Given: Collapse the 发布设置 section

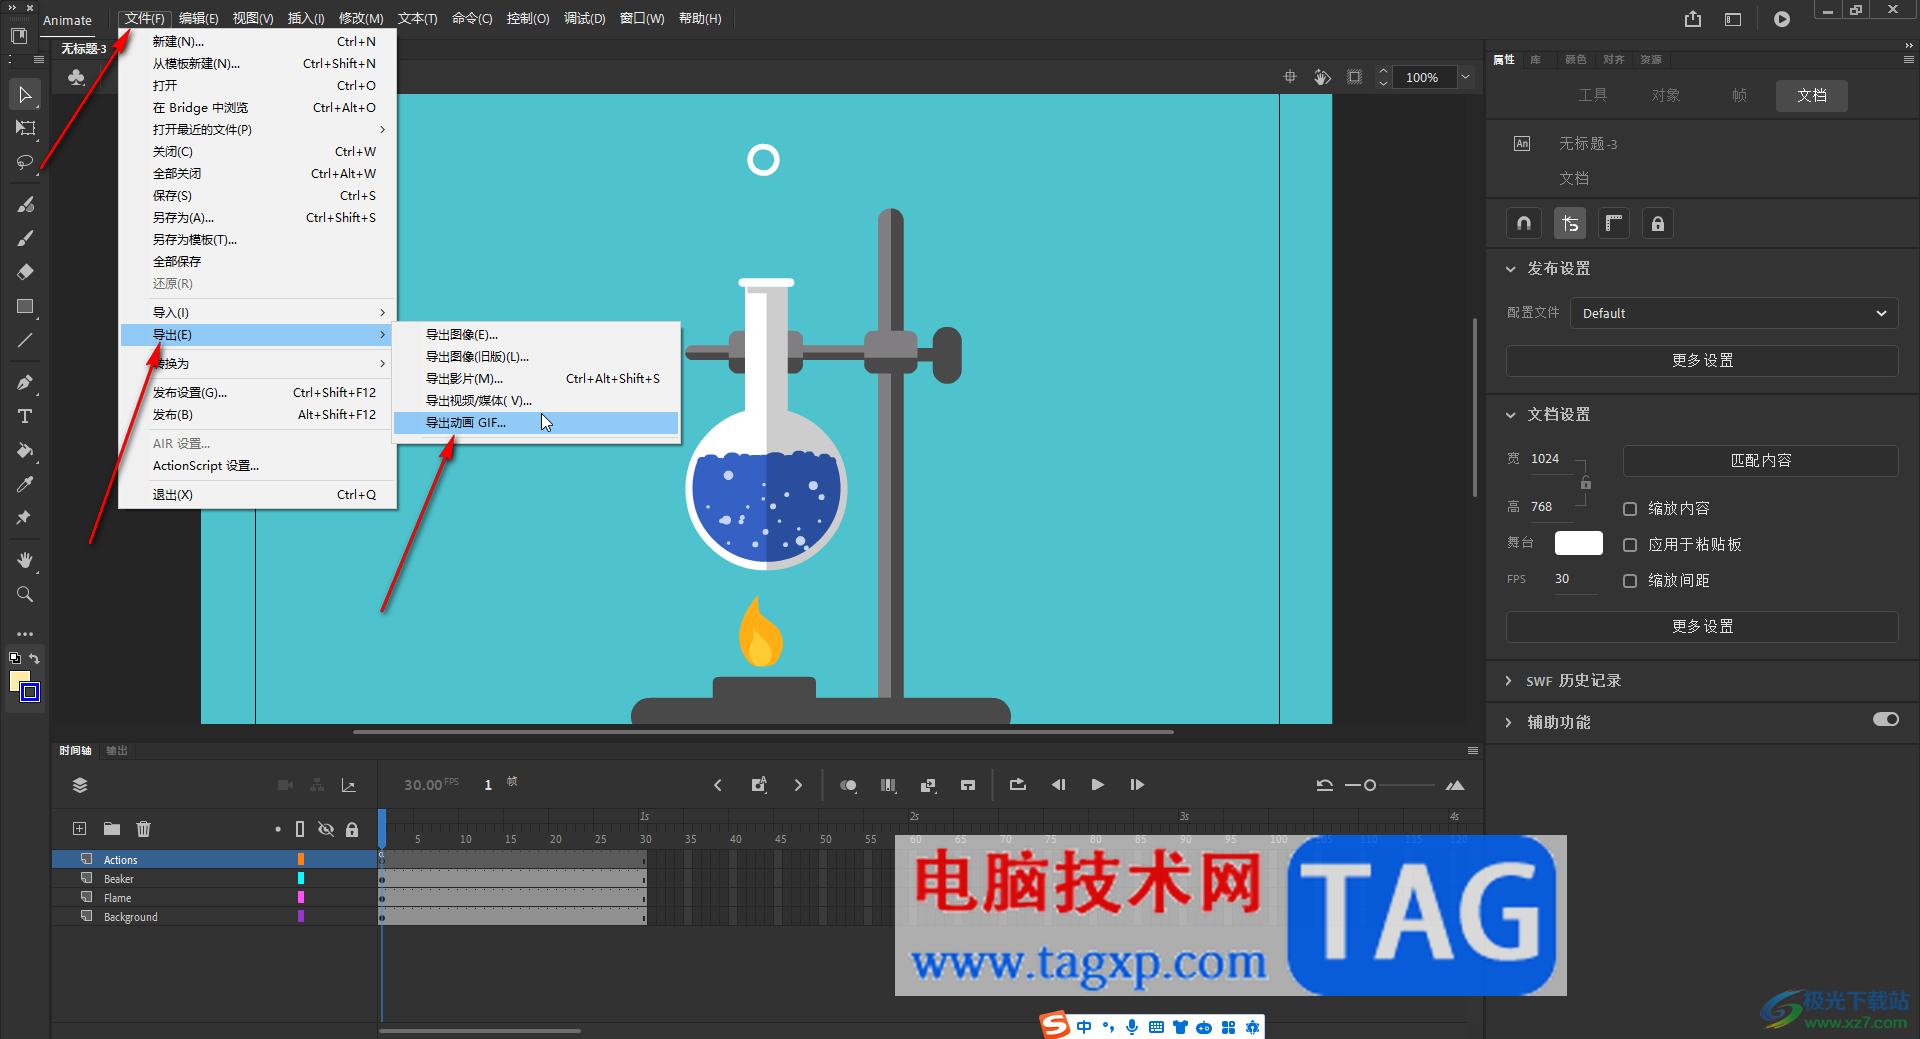Looking at the screenshot, I should [x=1511, y=269].
